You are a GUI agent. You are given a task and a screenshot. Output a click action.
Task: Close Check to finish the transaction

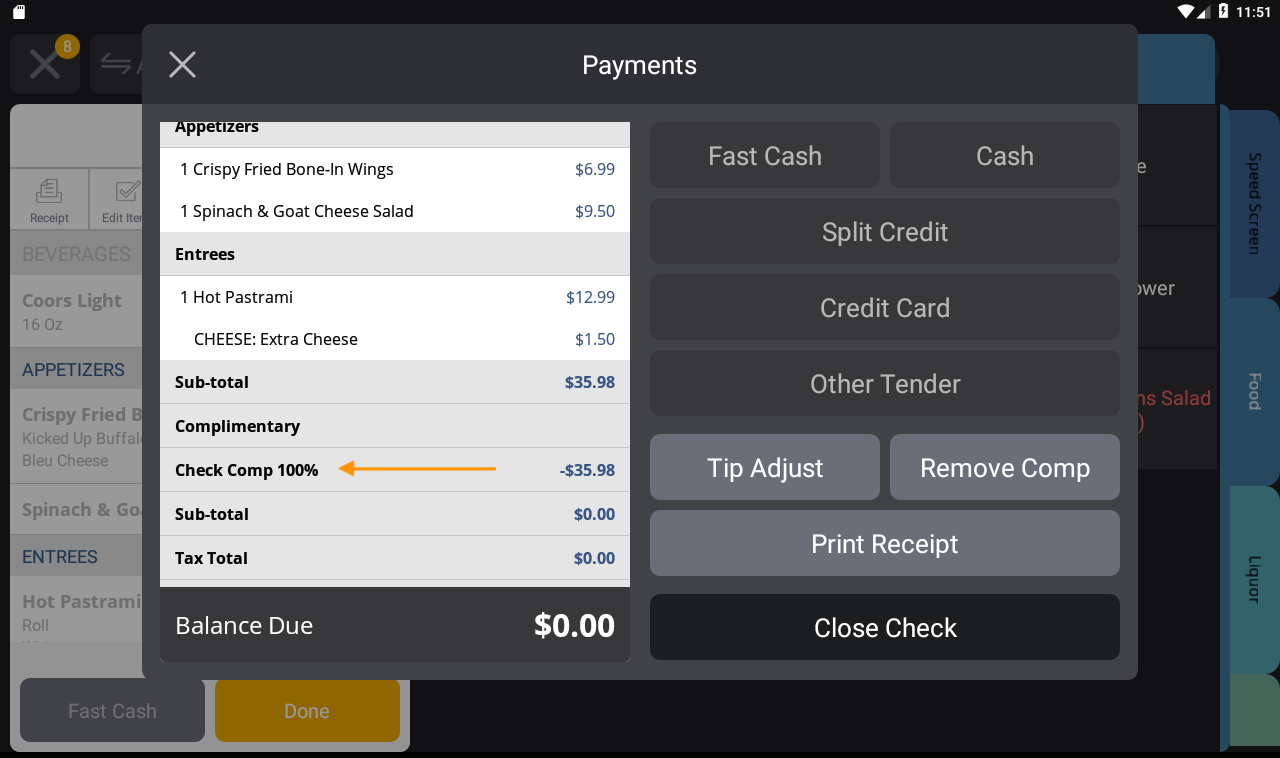[x=884, y=627]
